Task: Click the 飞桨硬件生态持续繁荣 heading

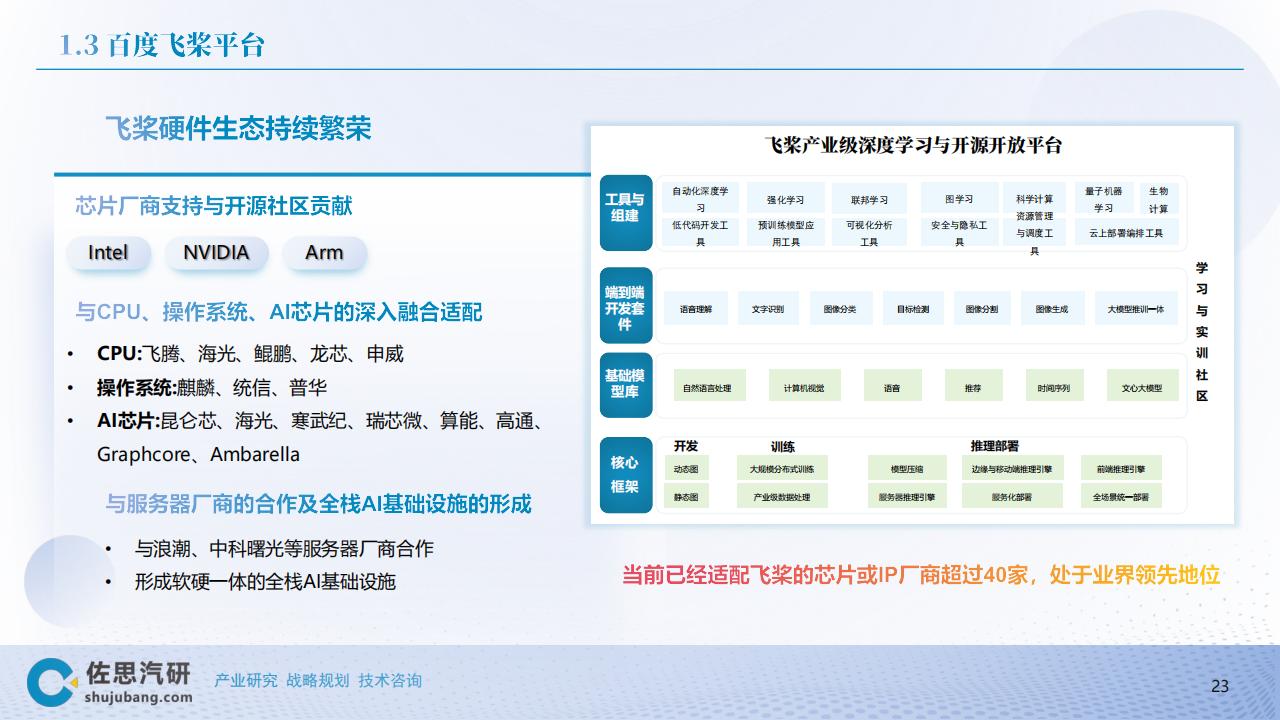Action: (x=238, y=129)
